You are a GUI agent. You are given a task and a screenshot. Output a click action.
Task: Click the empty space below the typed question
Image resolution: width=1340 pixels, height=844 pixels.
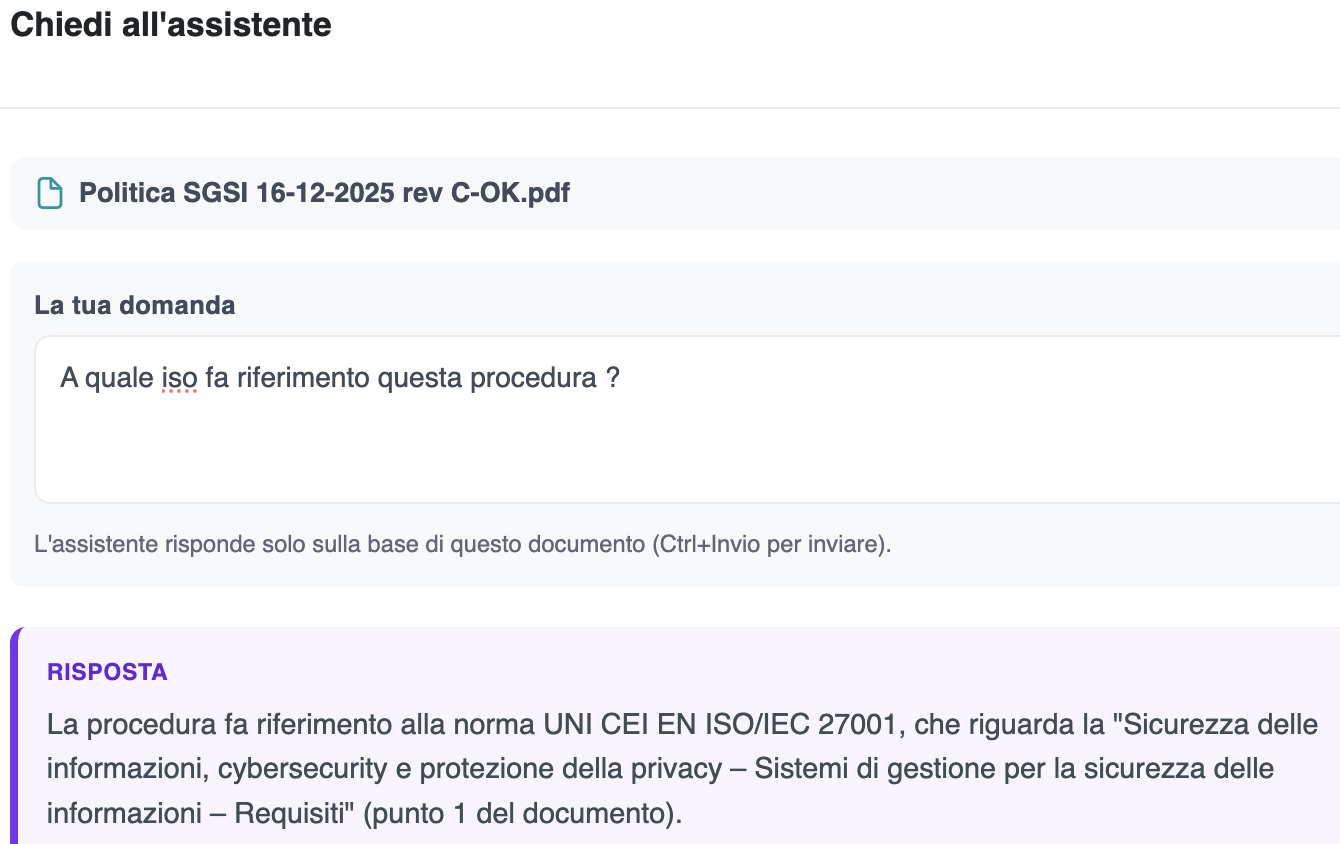click(687, 450)
